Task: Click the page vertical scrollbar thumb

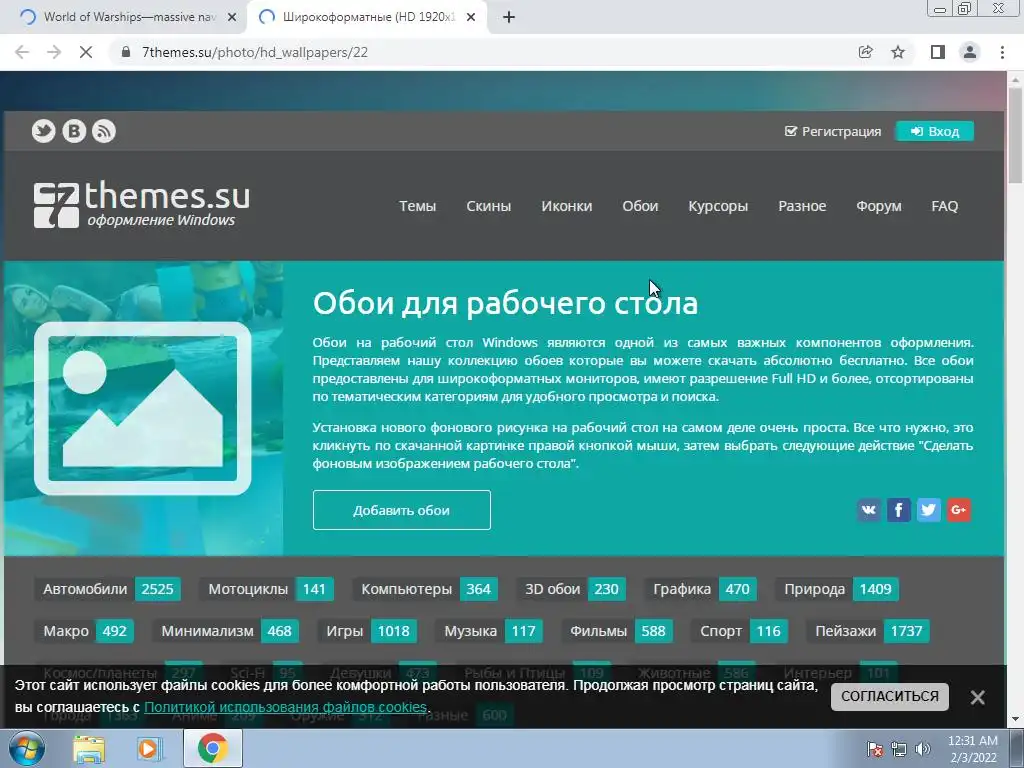Action: coord(1016,137)
